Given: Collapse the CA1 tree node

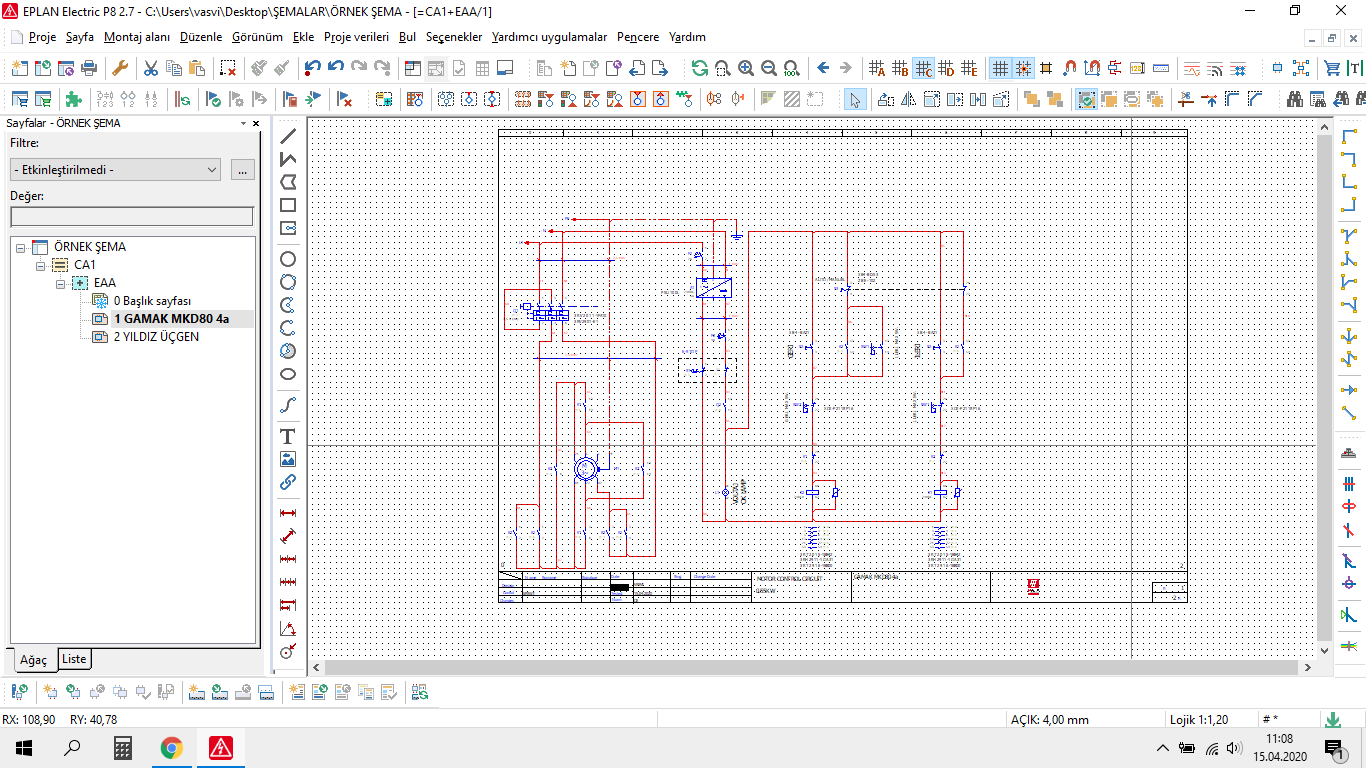Looking at the screenshot, I should 41,265.
